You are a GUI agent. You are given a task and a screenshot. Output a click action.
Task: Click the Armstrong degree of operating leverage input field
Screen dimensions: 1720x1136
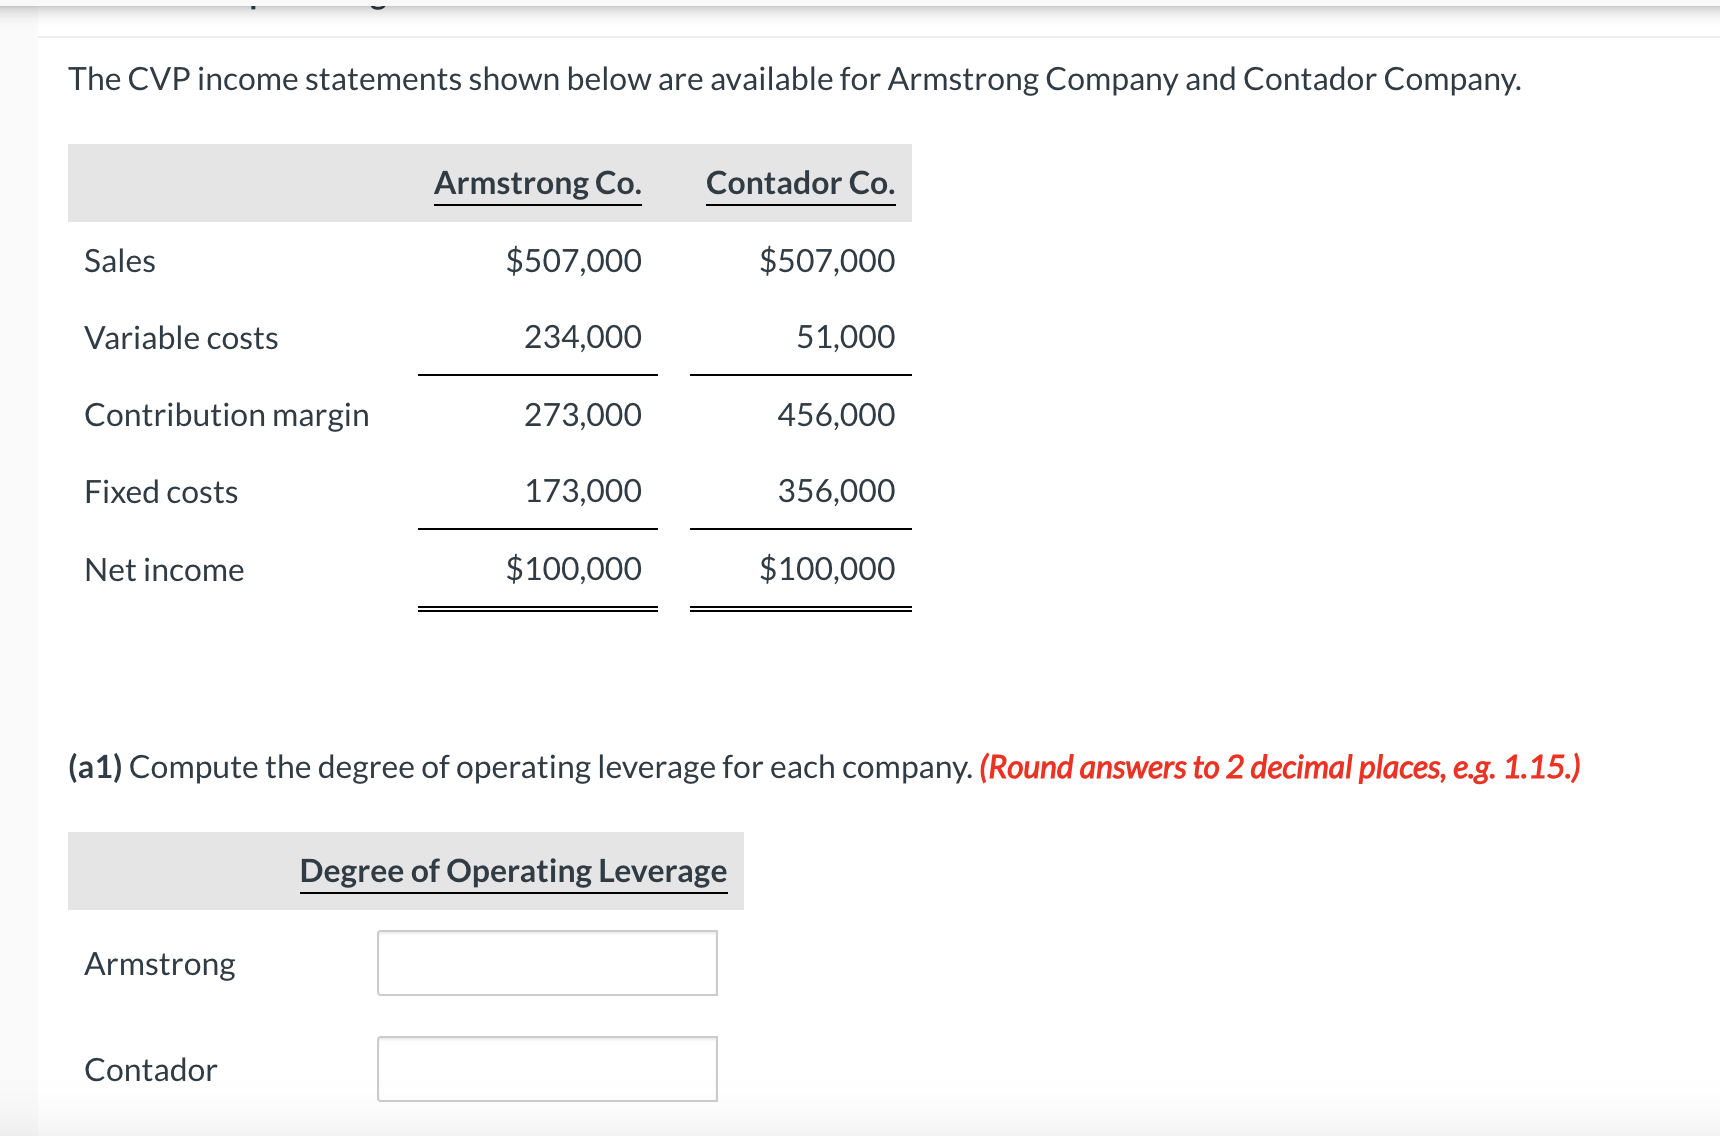[x=547, y=963]
